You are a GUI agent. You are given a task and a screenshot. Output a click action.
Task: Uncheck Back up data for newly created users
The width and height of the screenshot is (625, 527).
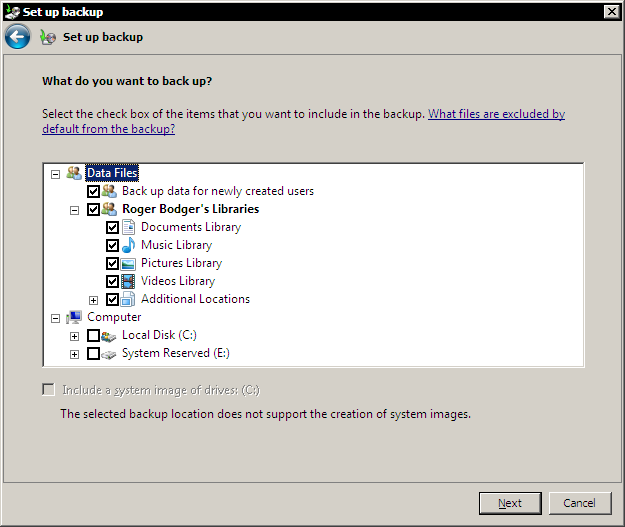(x=93, y=191)
